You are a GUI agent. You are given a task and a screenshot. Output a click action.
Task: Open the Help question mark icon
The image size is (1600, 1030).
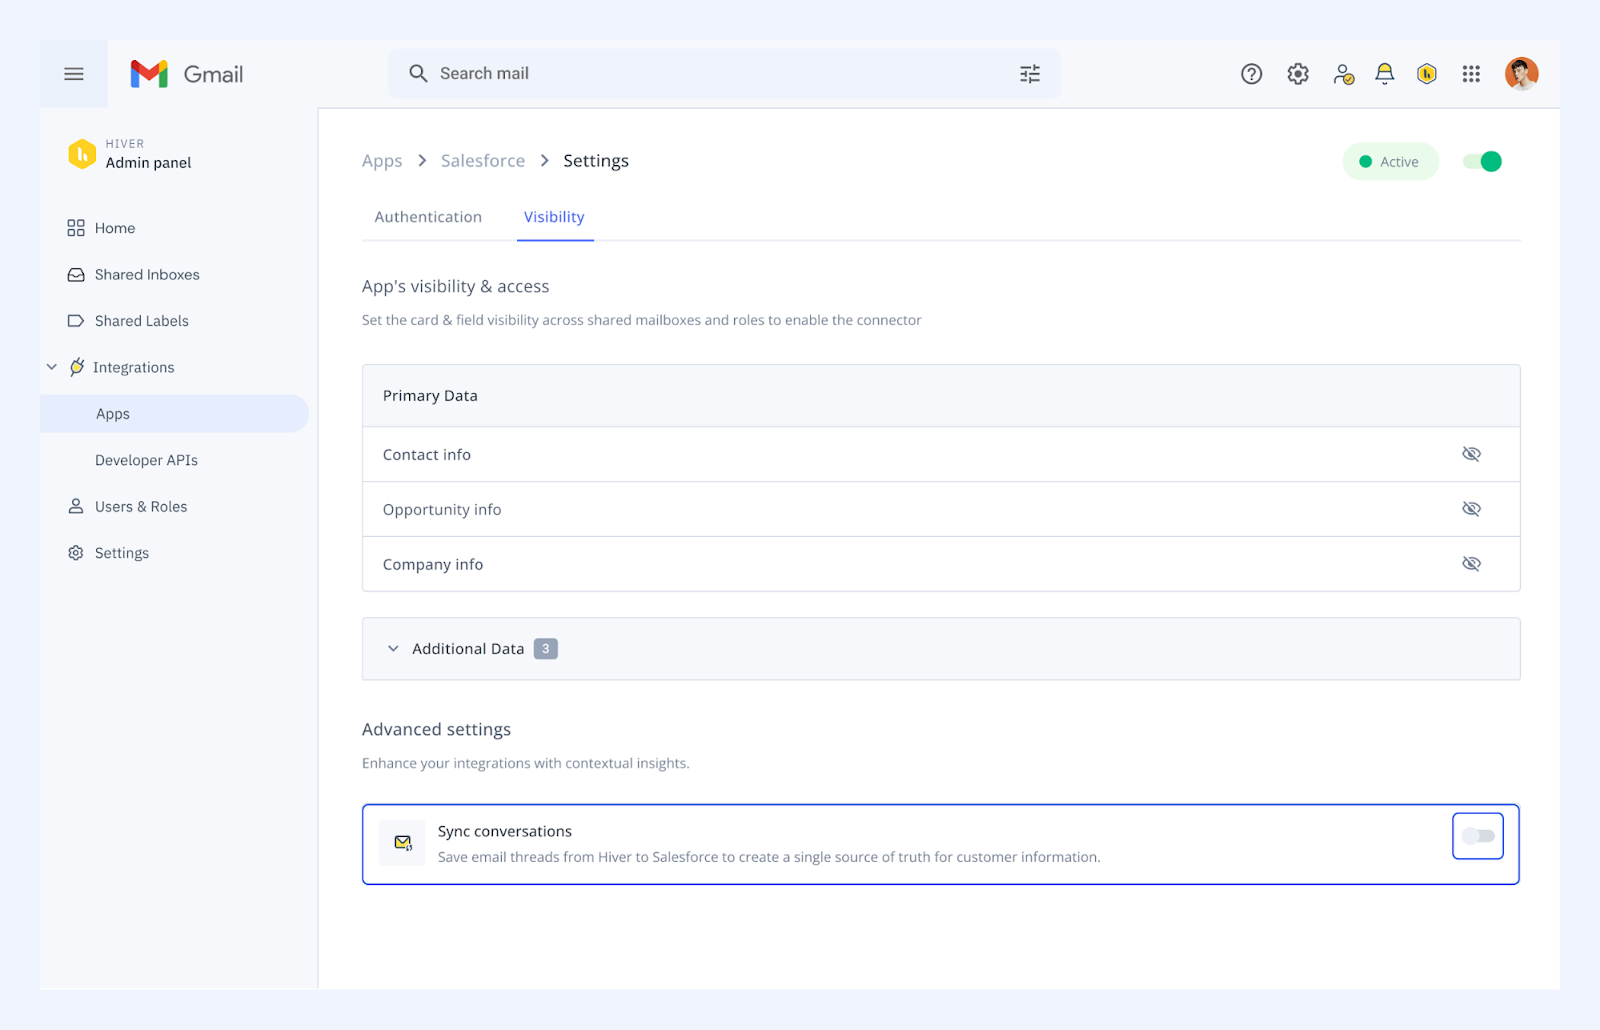pos(1251,74)
